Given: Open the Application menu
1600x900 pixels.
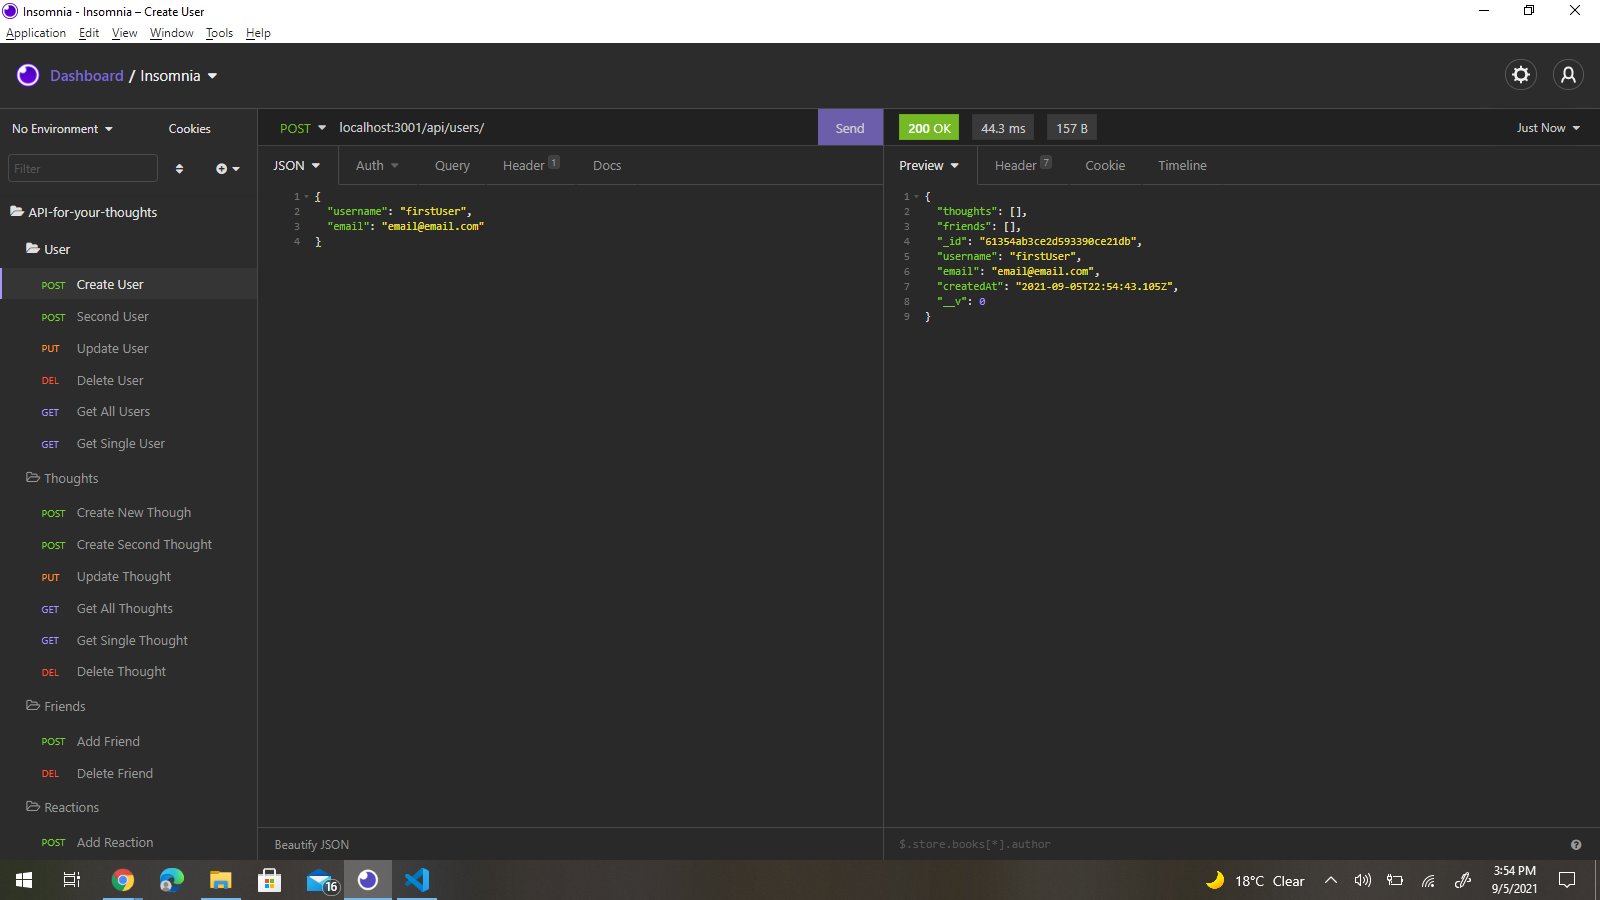Looking at the screenshot, I should [x=36, y=33].
